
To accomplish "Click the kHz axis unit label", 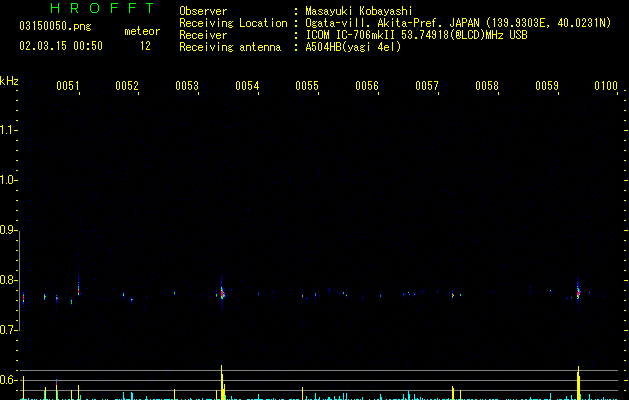I will [9, 81].
